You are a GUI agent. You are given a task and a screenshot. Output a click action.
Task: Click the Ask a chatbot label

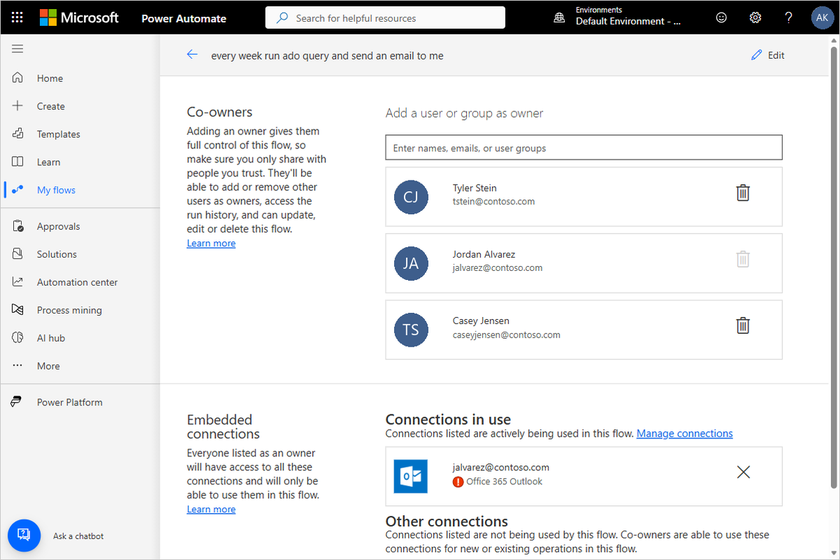click(x=78, y=536)
